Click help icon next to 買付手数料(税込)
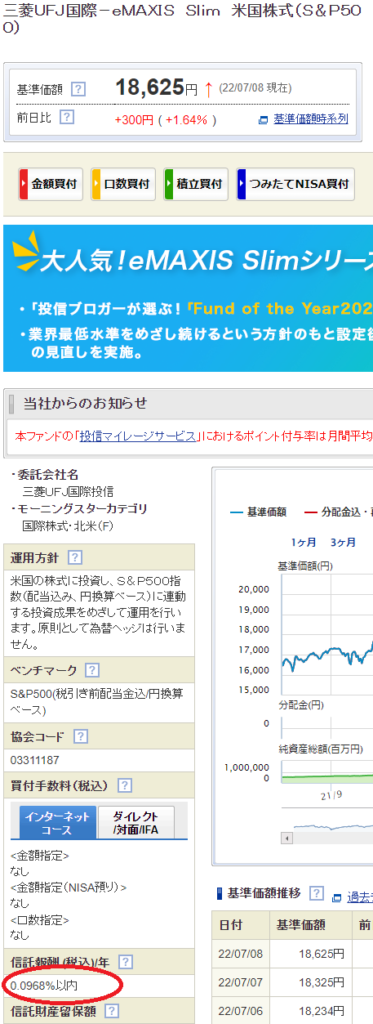373x1024 pixels. 125,786
